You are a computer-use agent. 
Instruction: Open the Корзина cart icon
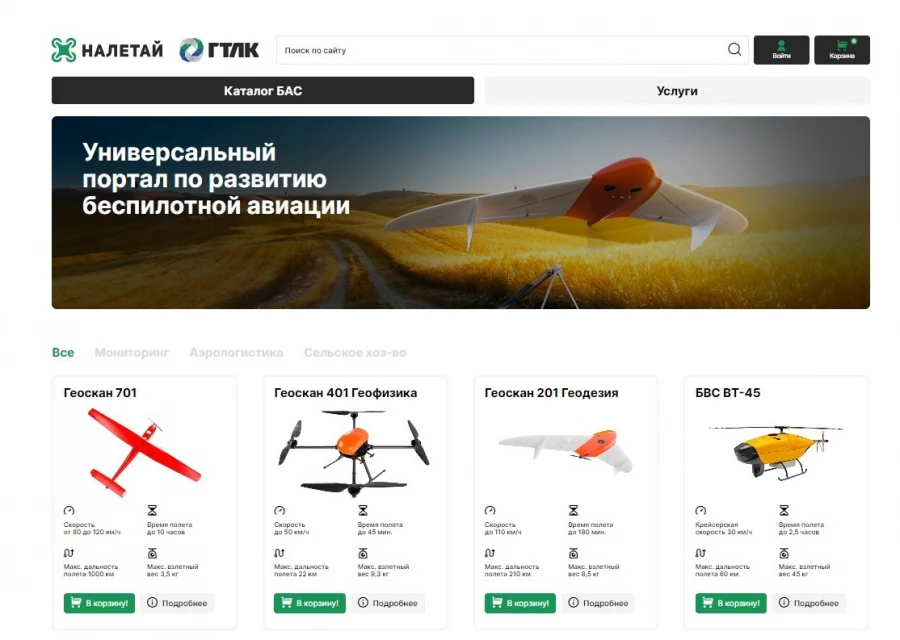[x=842, y=50]
